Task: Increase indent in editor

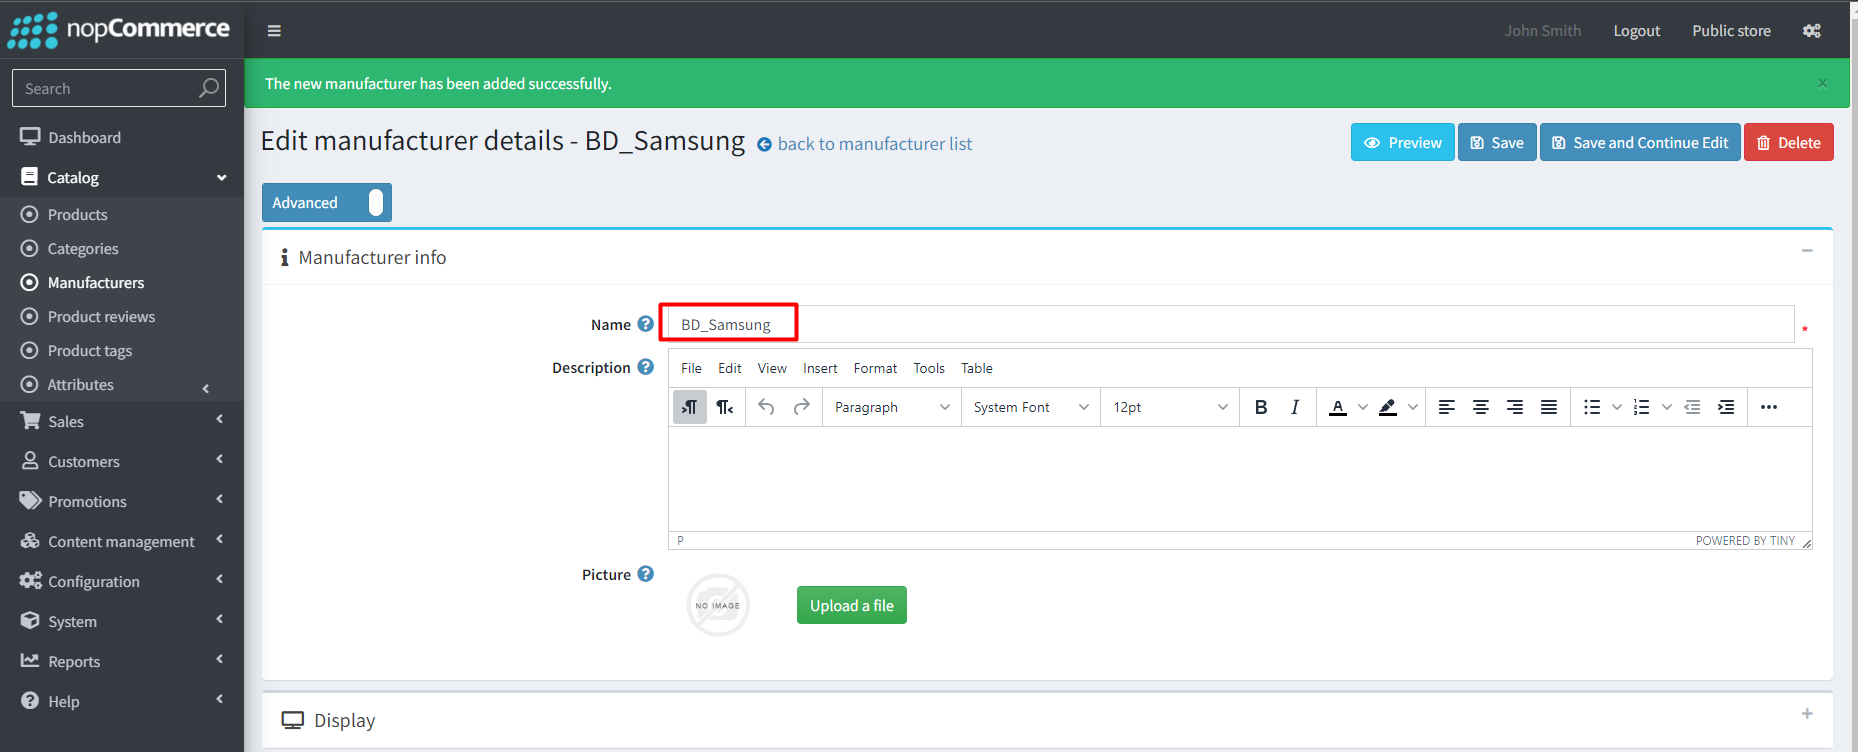Action: pyautogui.click(x=1726, y=407)
